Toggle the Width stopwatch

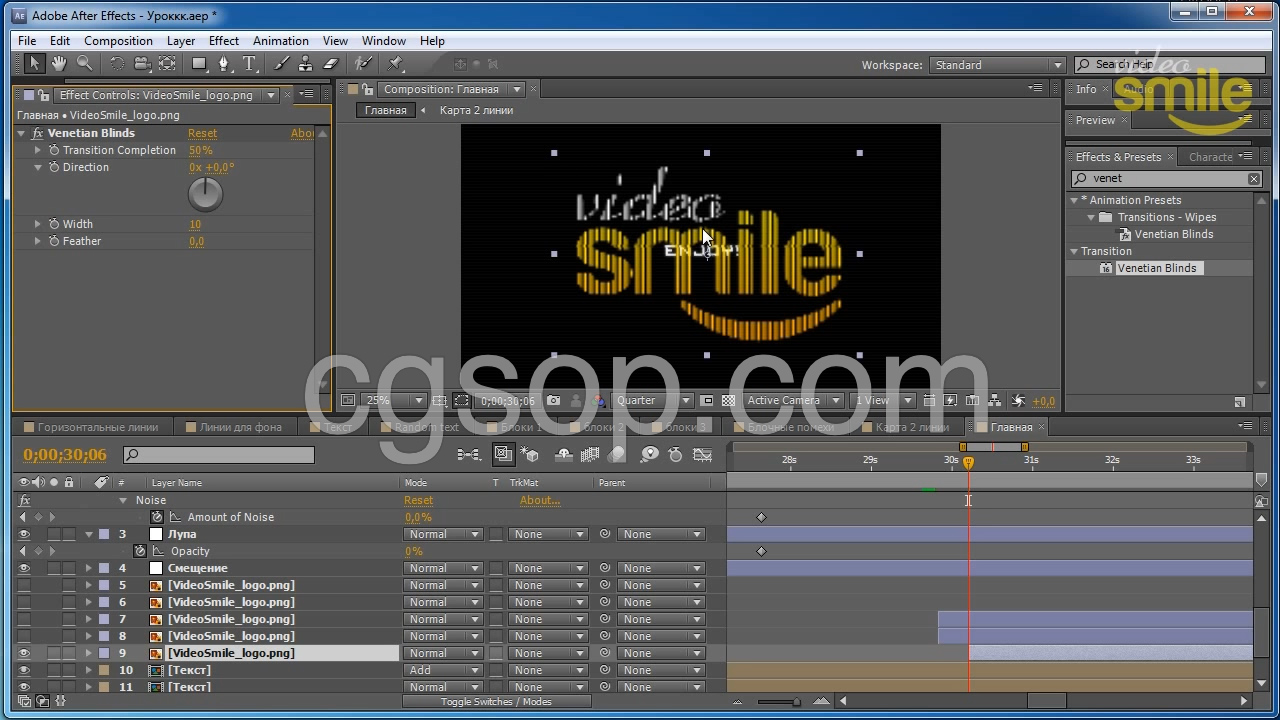point(54,224)
